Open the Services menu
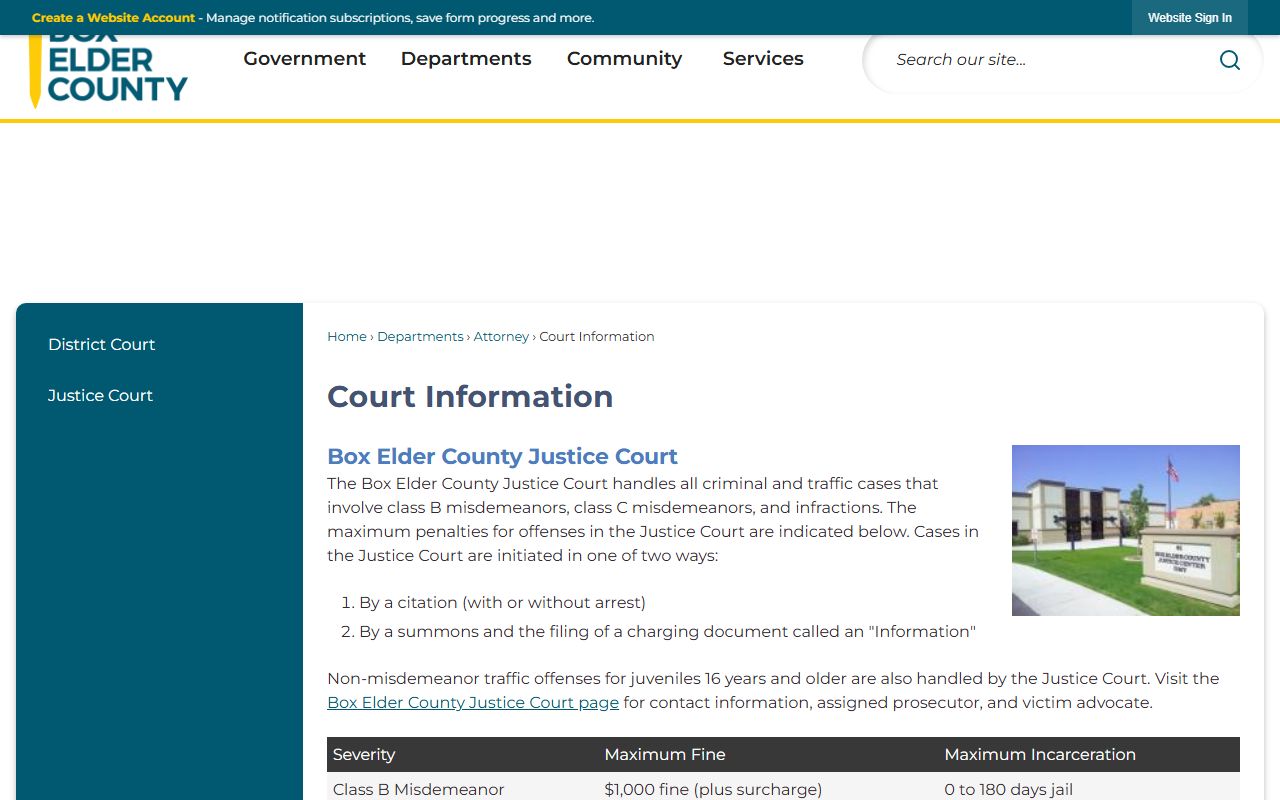 (763, 59)
